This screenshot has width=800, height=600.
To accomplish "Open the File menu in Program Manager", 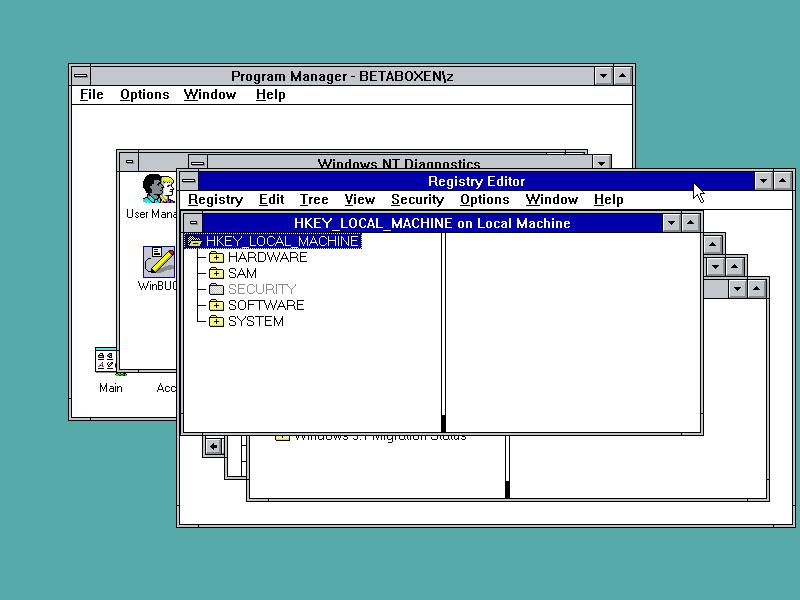I will click(x=92, y=95).
